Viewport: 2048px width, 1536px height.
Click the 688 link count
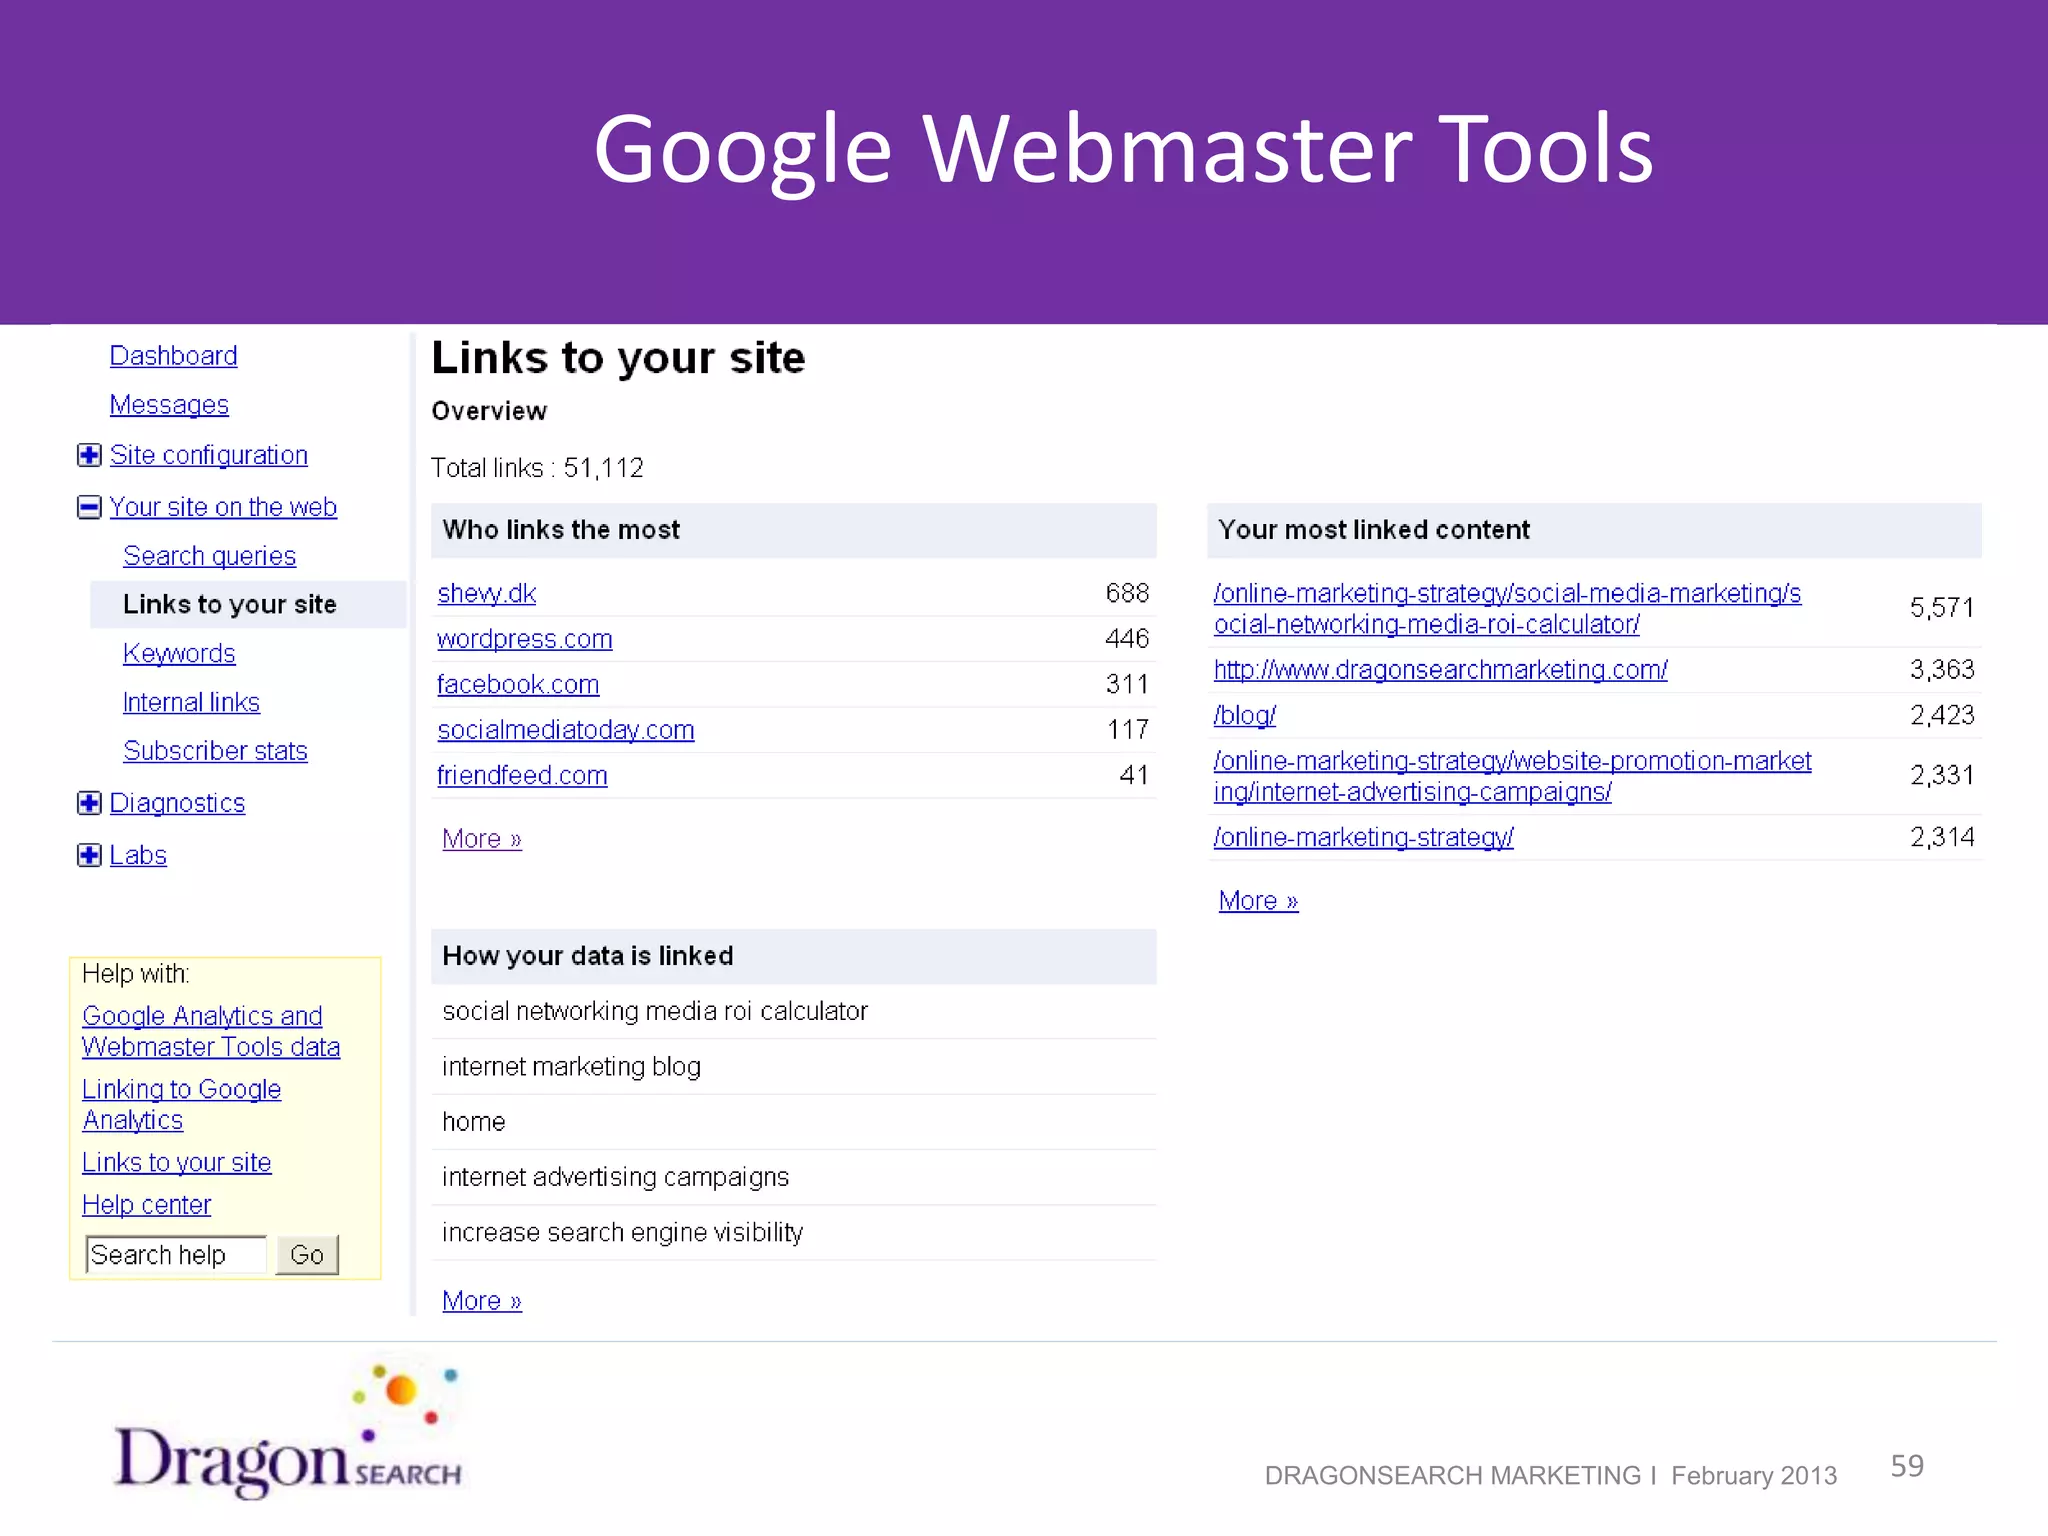click(x=1127, y=593)
